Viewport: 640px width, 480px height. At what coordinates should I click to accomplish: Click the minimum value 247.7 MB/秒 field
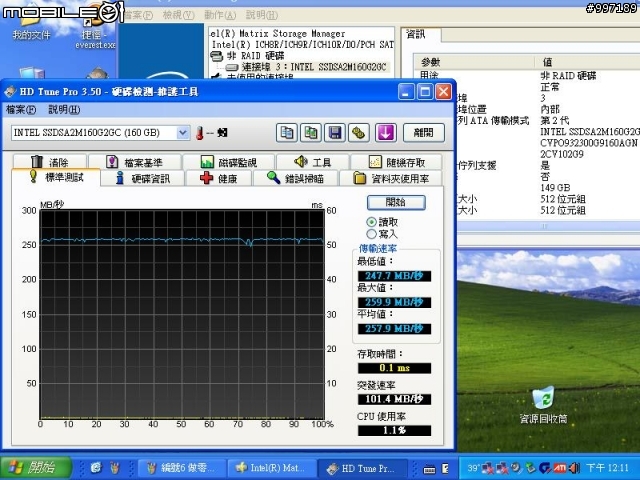pos(394,276)
